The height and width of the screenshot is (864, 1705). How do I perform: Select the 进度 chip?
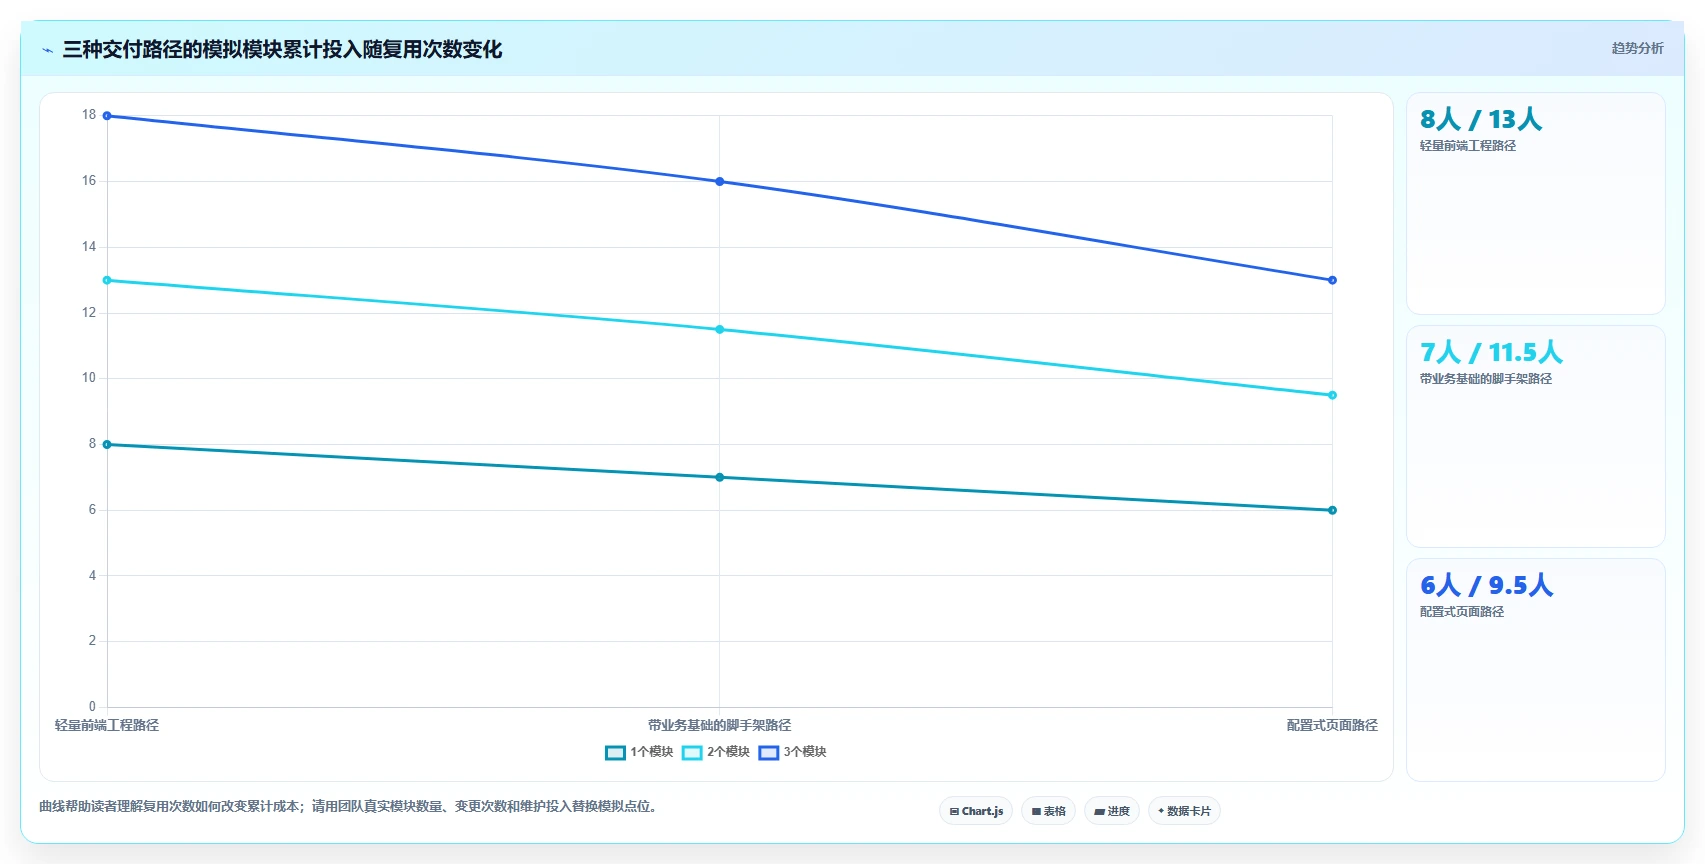pyautogui.click(x=1112, y=811)
